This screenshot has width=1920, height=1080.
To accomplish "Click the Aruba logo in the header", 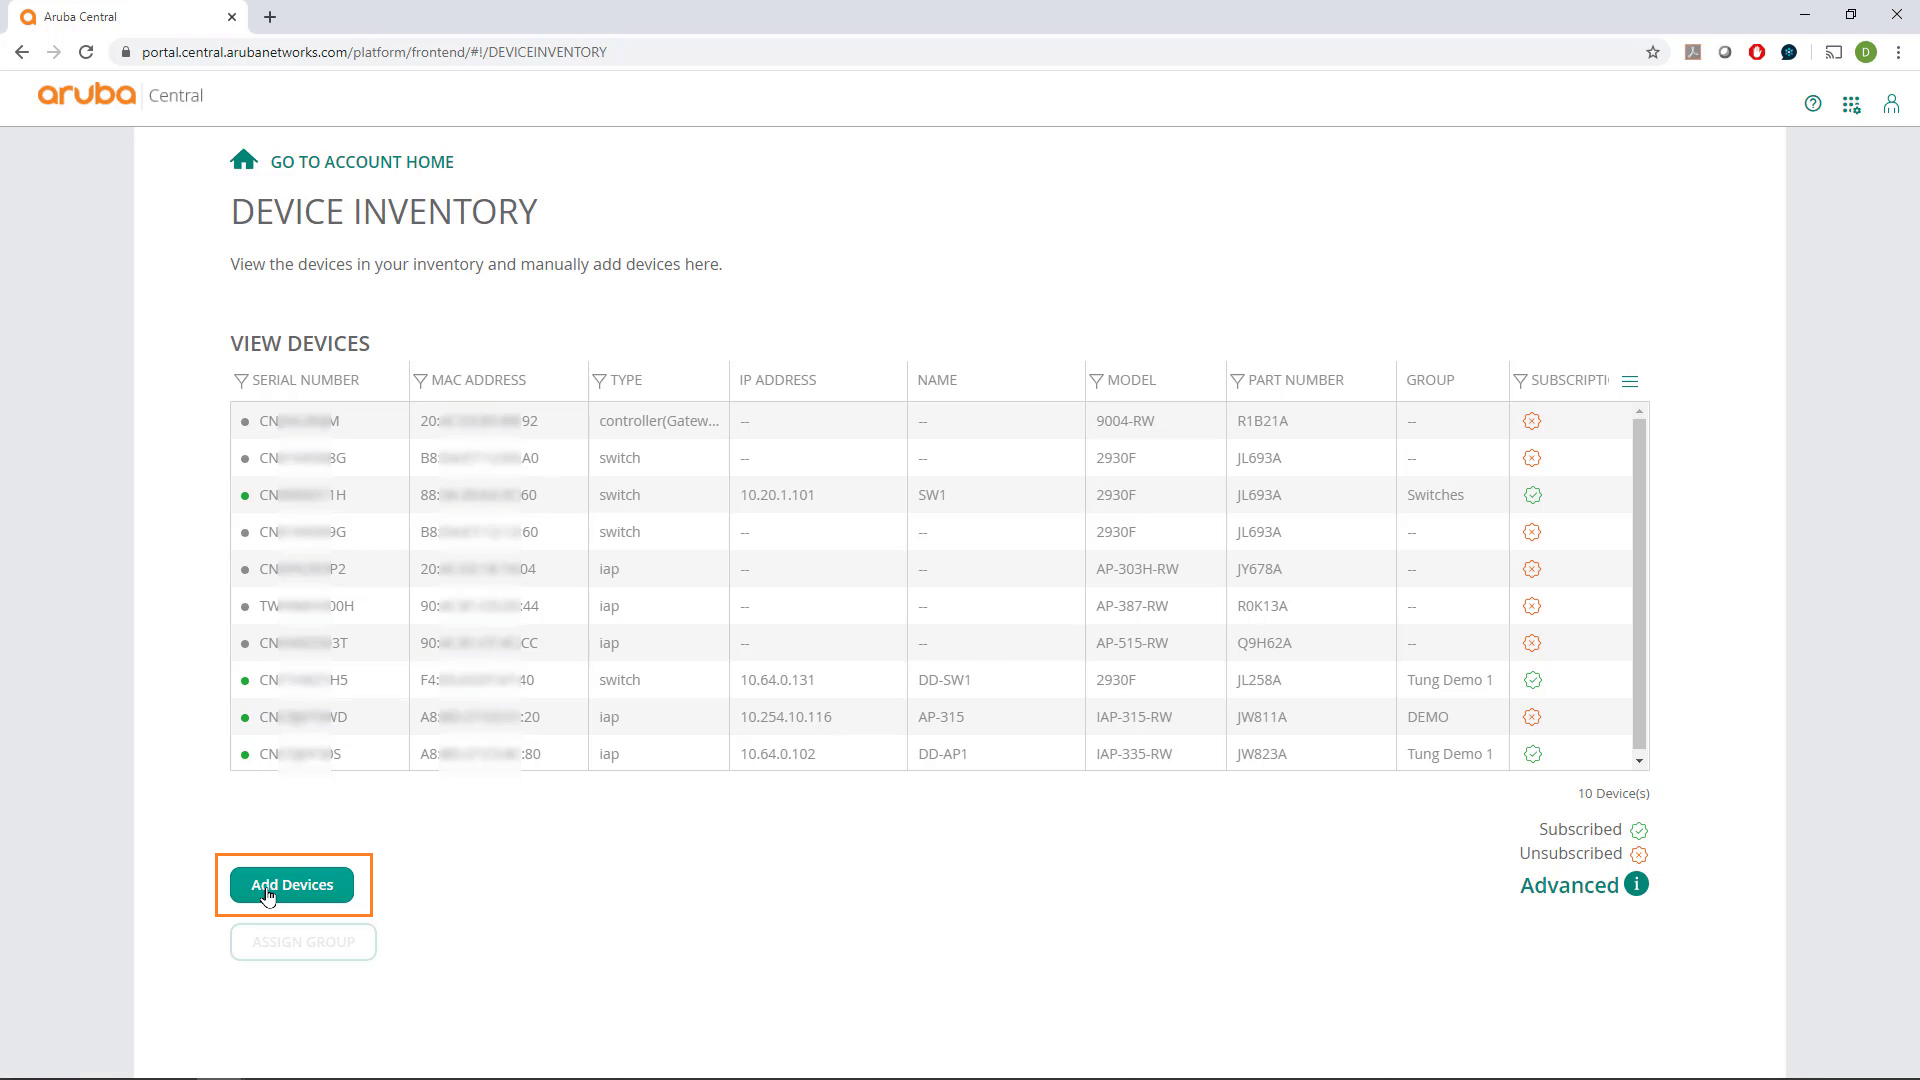I will pos(85,94).
